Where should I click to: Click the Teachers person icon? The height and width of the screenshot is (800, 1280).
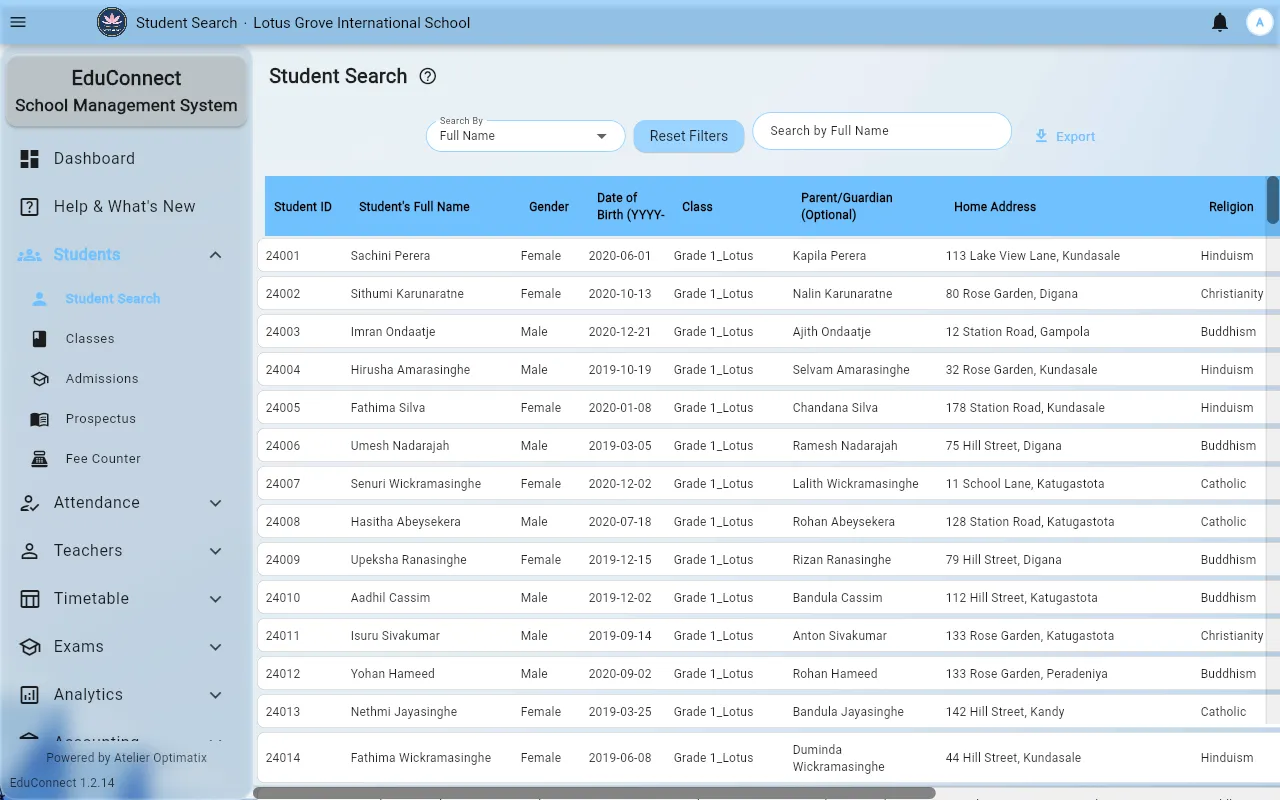click(30, 551)
